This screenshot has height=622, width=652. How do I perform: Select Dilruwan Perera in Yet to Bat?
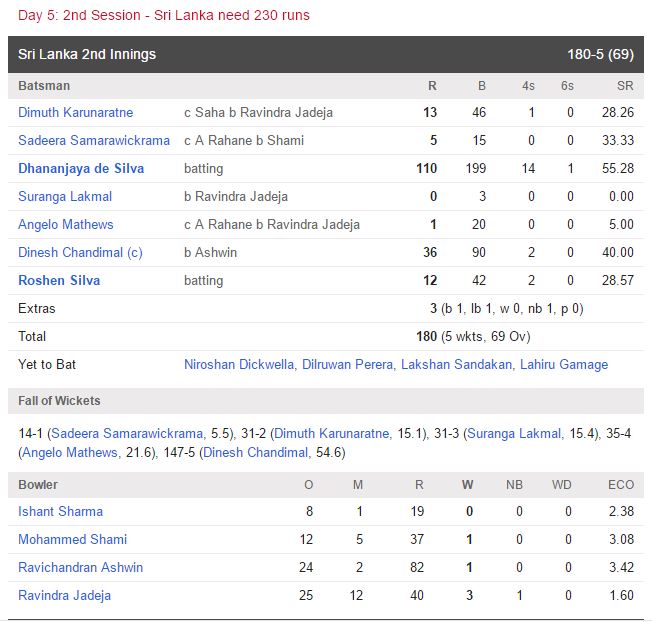346,365
